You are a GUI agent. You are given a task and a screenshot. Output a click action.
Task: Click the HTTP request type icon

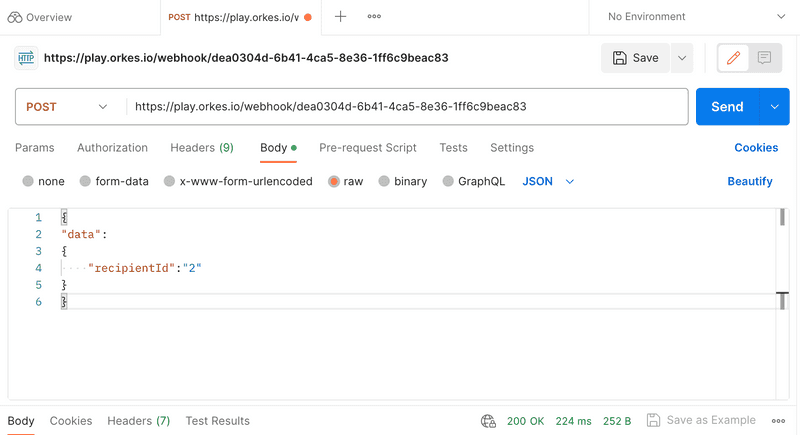pyautogui.click(x=26, y=58)
